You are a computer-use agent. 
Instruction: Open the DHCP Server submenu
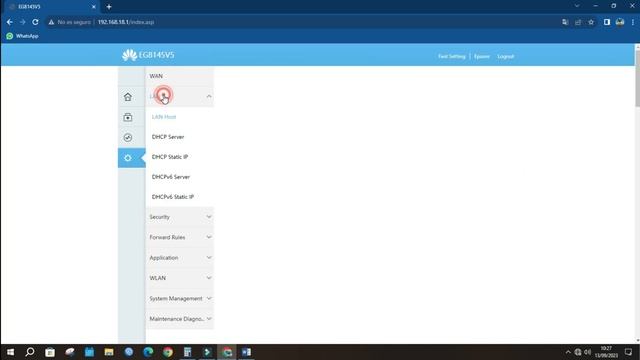point(168,137)
